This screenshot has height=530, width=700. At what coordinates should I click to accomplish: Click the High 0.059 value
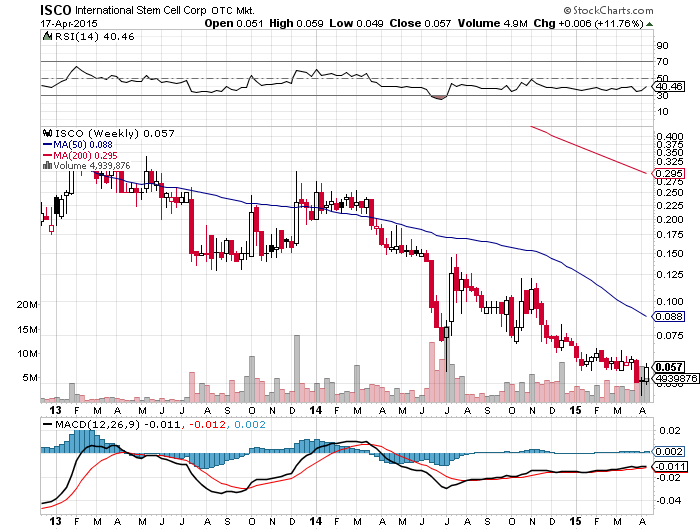point(296,23)
